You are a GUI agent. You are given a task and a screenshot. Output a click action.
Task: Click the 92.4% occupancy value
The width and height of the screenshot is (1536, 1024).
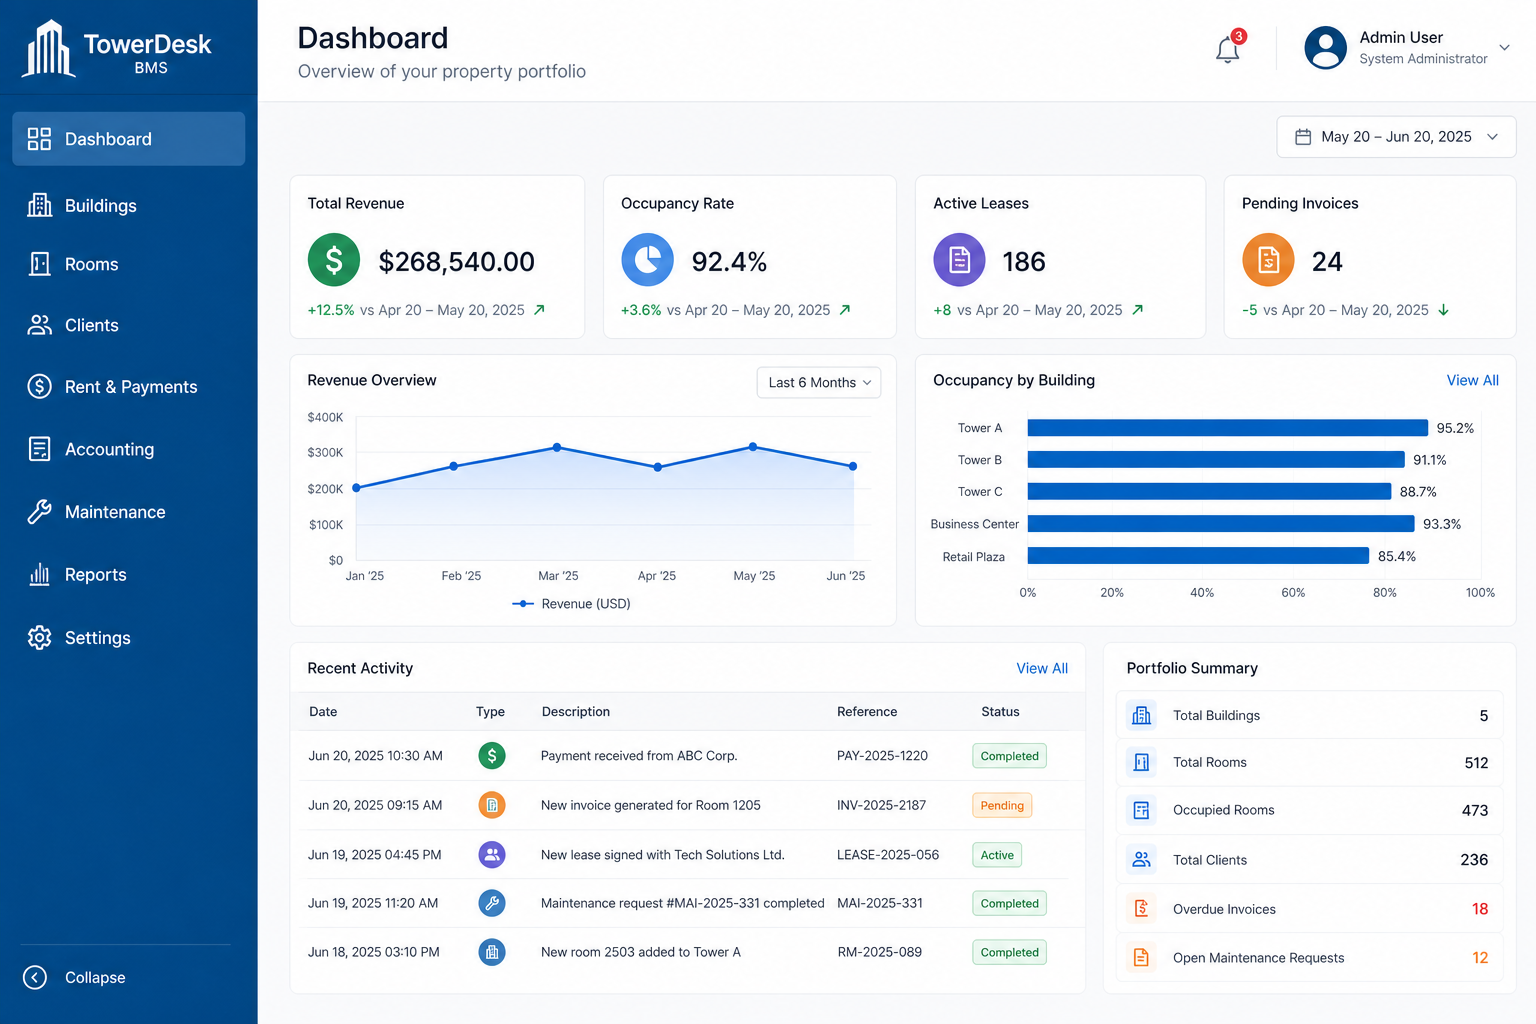[729, 261]
